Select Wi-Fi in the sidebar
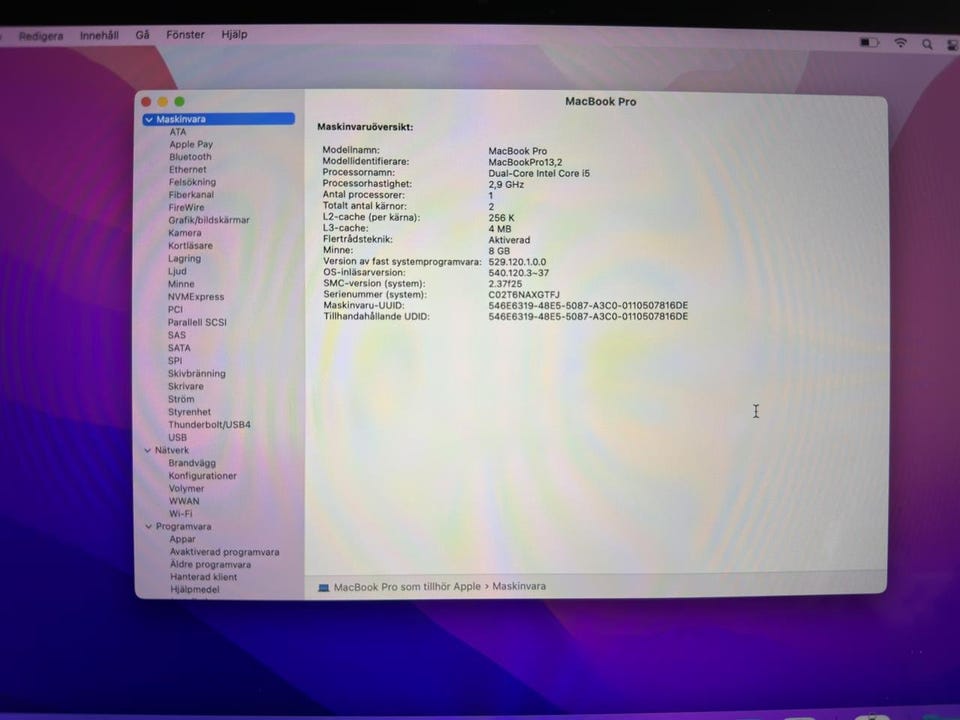This screenshot has height=720, width=960. (x=181, y=514)
